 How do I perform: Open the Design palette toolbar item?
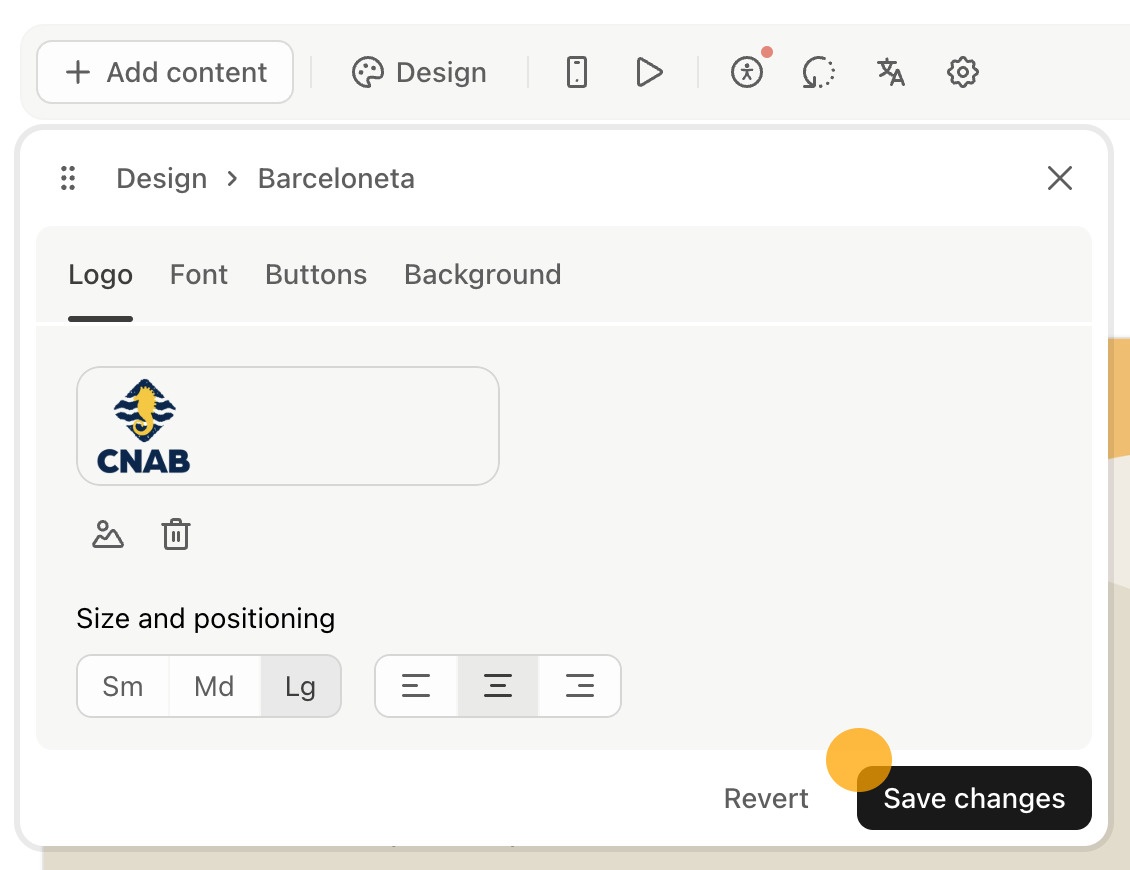419,72
